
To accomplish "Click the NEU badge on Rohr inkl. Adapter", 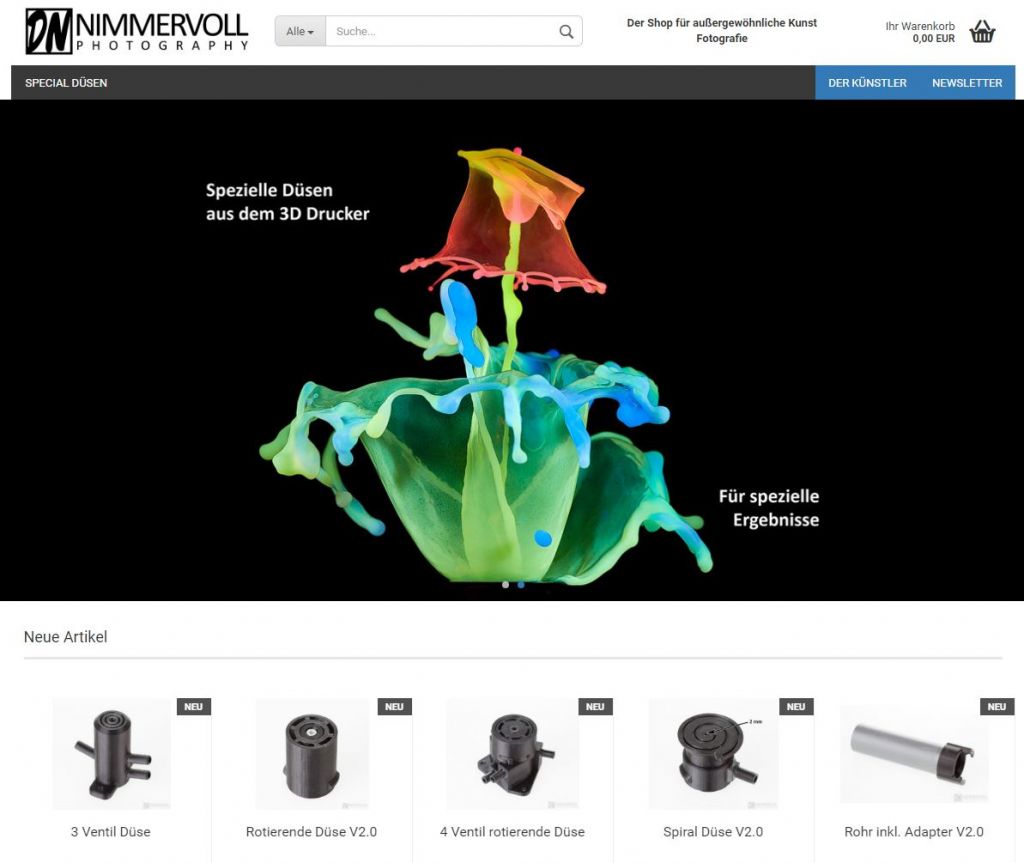I will [x=996, y=707].
